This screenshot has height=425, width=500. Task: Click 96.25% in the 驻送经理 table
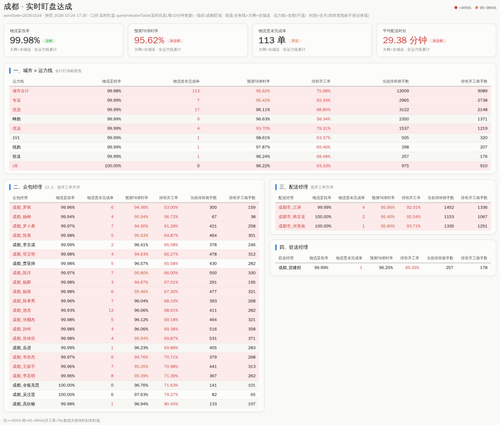point(386,267)
